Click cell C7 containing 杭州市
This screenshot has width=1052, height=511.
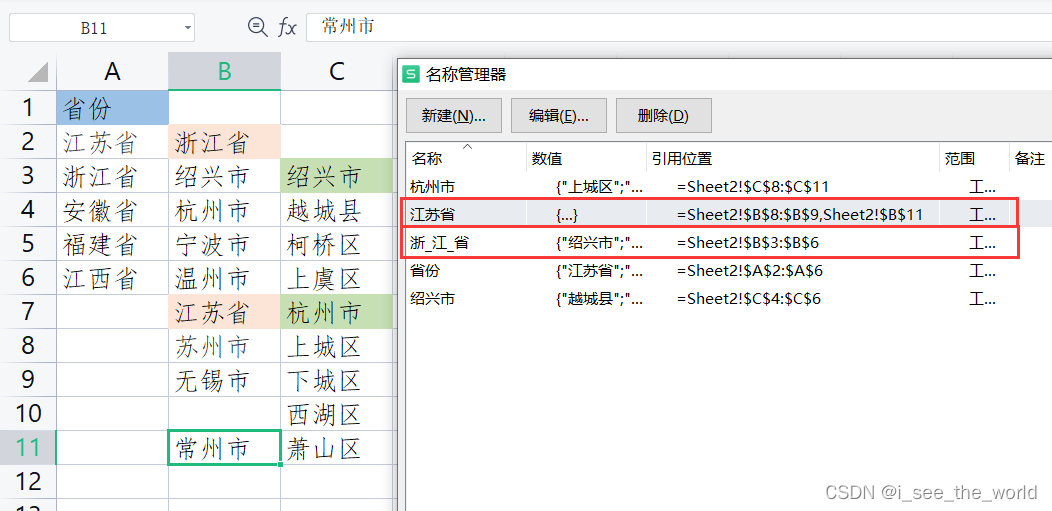pos(337,311)
